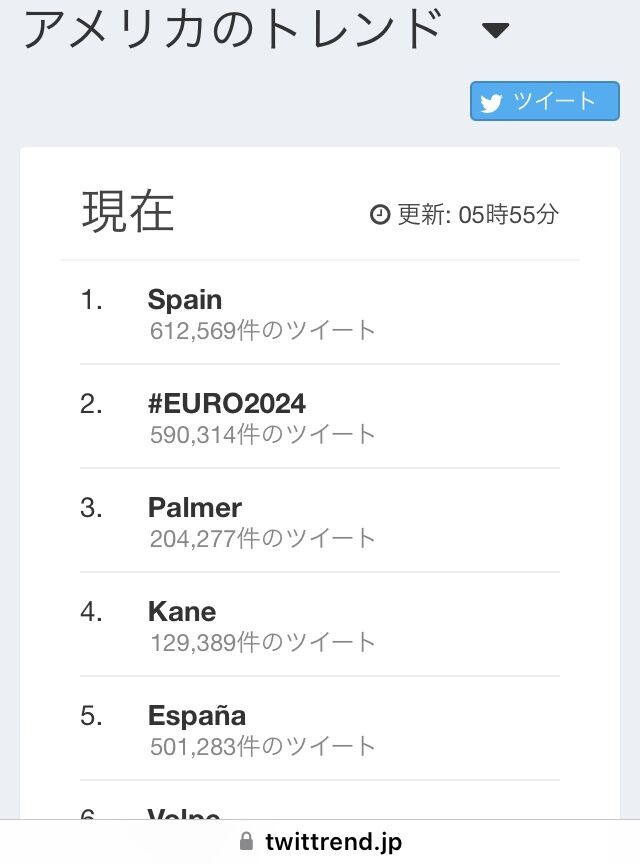Click the 612,569件のツイート count
640x864 pixels.
[x=263, y=330]
